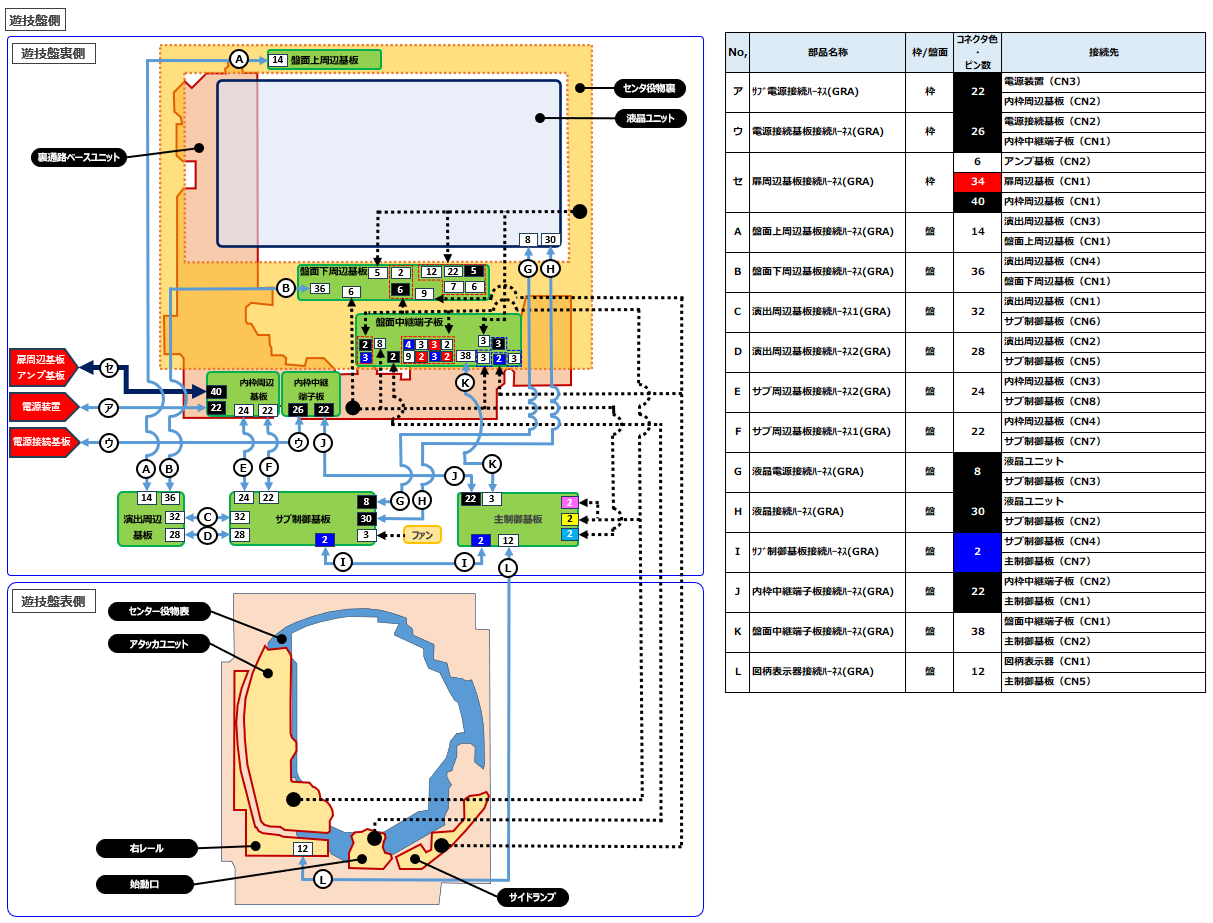The height and width of the screenshot is (923, 1213).
Task: Open the 遊技盤表側 section header
Action: (x=54, y=602)
